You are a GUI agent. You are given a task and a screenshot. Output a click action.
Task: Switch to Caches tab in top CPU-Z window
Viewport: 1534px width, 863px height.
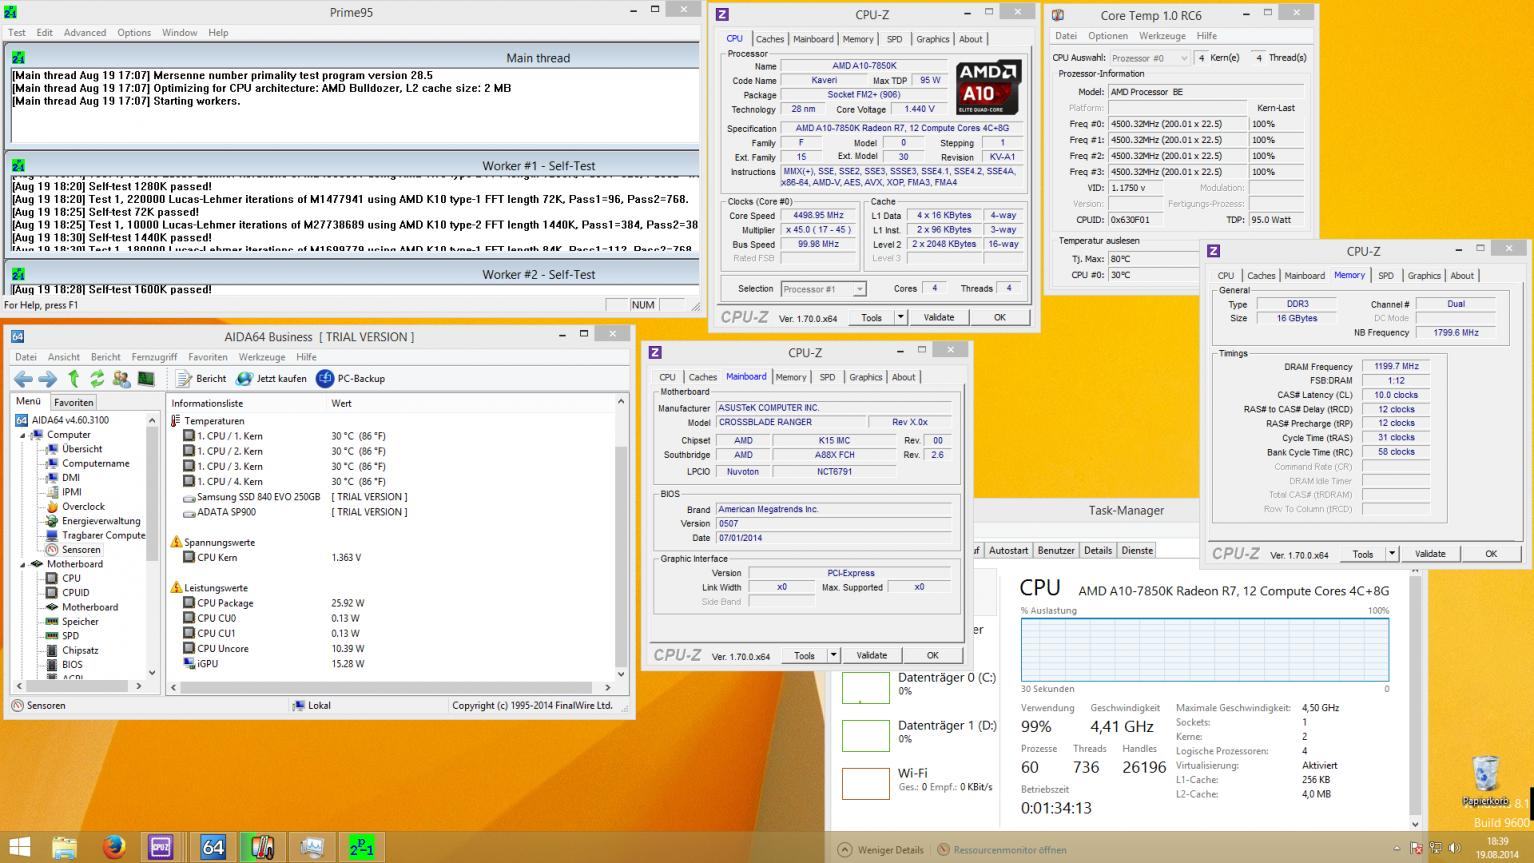coord(770,39)
